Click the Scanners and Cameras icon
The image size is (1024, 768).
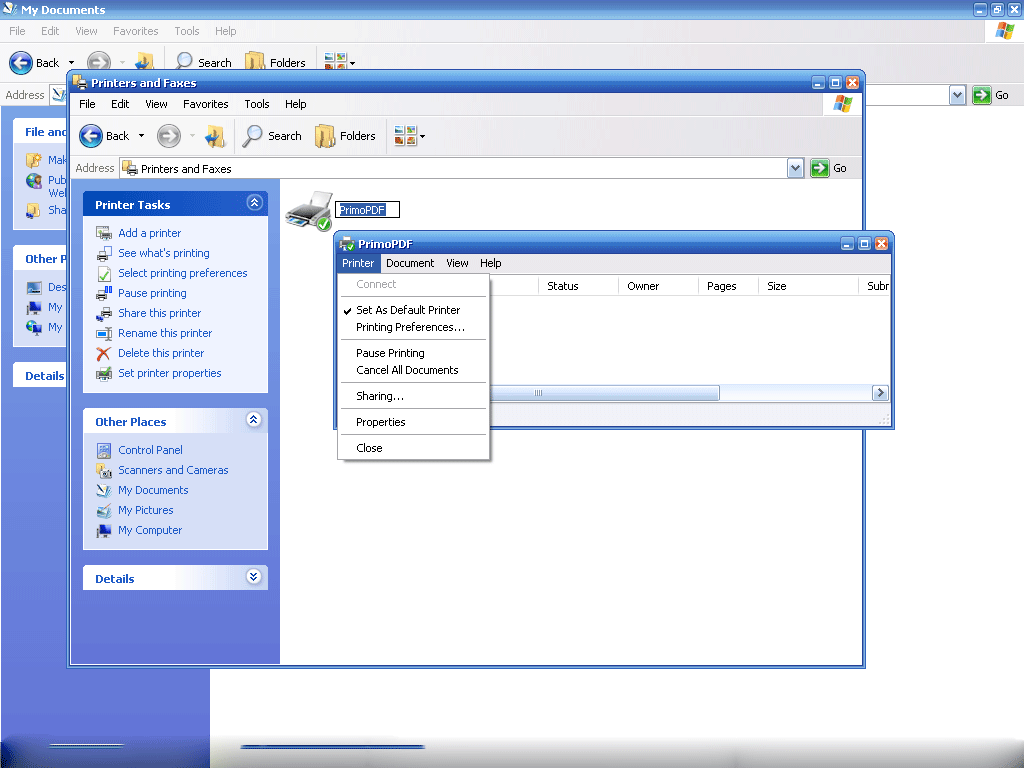104,470
